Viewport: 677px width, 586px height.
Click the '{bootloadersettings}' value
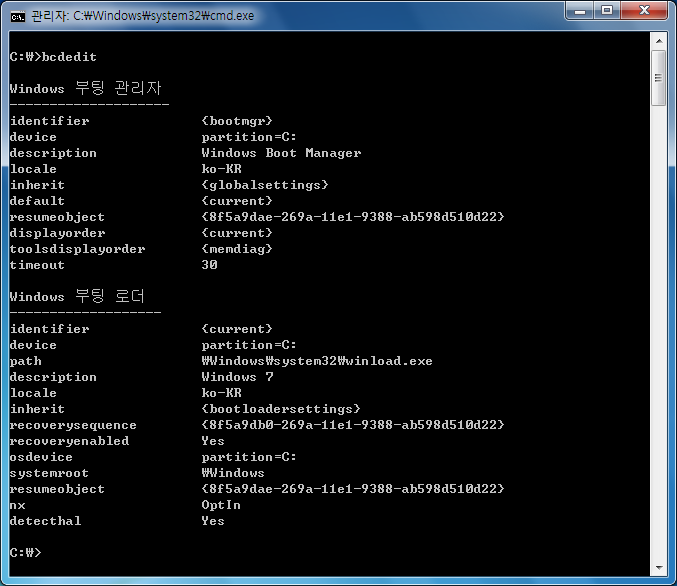point(281,409)
